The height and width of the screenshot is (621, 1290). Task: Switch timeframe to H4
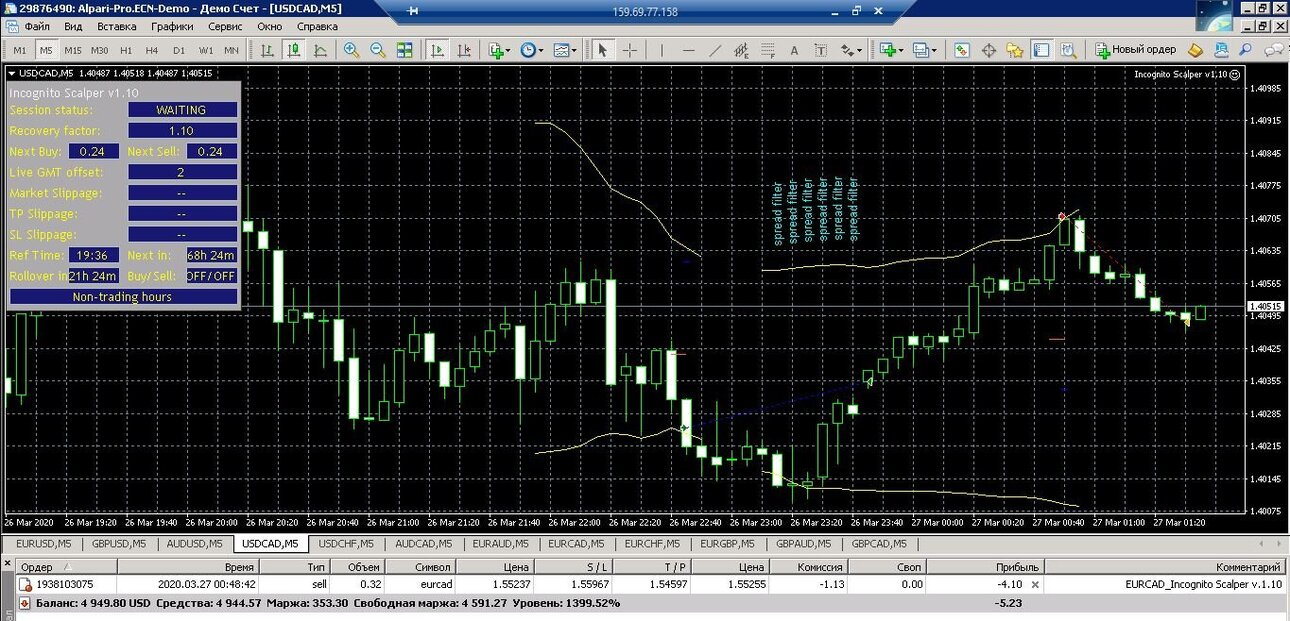[x=152, y=50]
